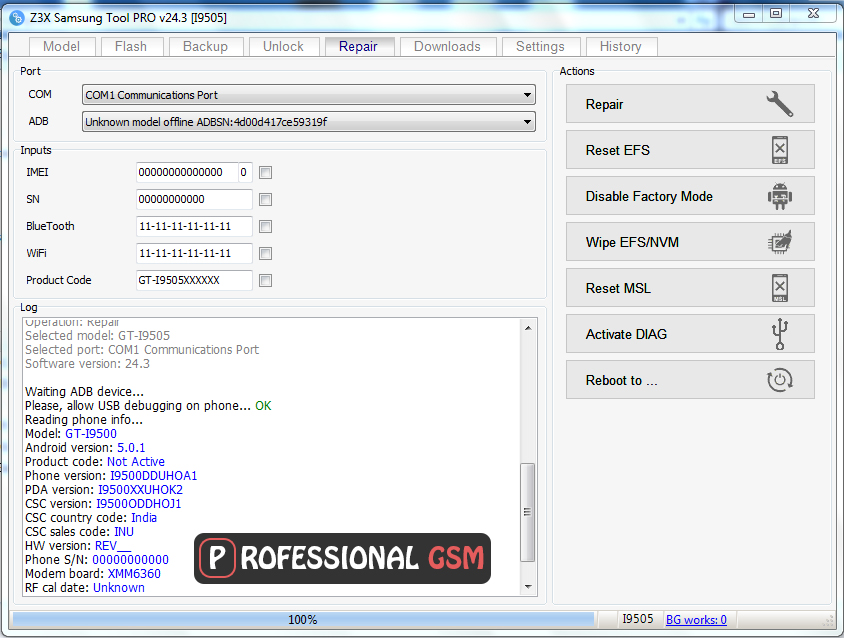View the History tab
Viewport: 844px width, 638px height.
[621, 46]
